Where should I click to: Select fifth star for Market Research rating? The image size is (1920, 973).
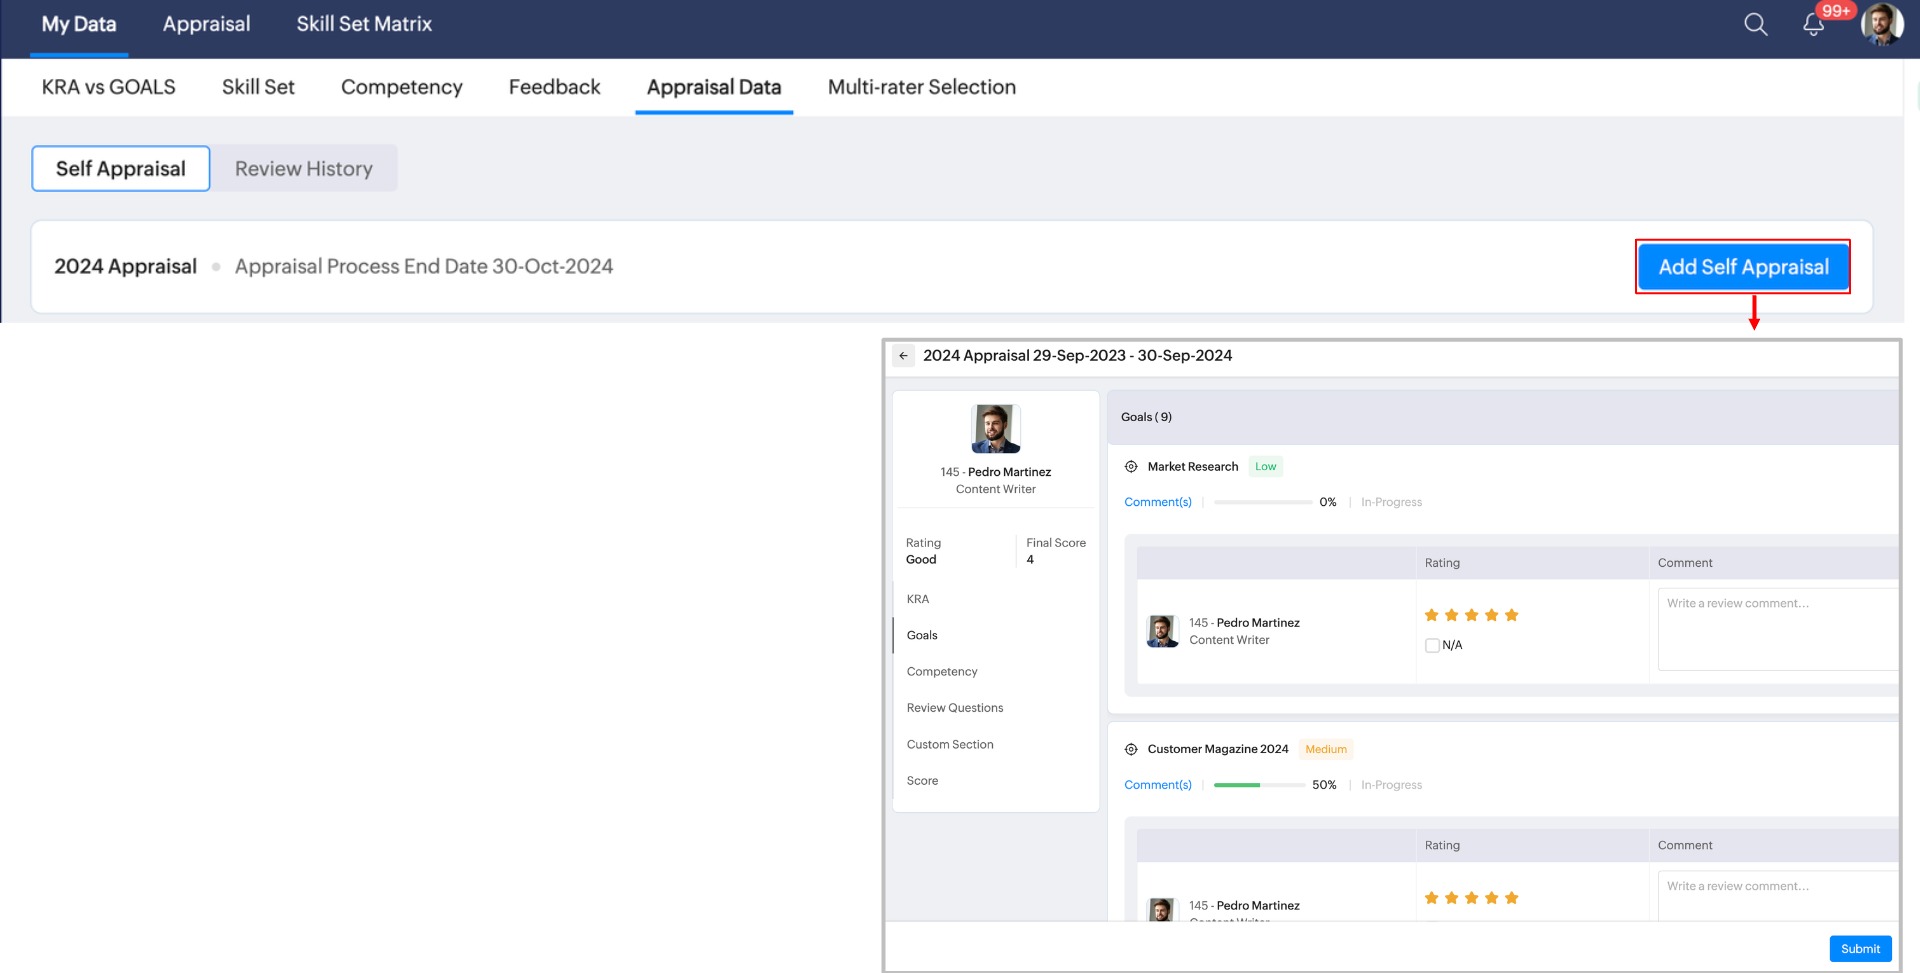pos(1511,615)
